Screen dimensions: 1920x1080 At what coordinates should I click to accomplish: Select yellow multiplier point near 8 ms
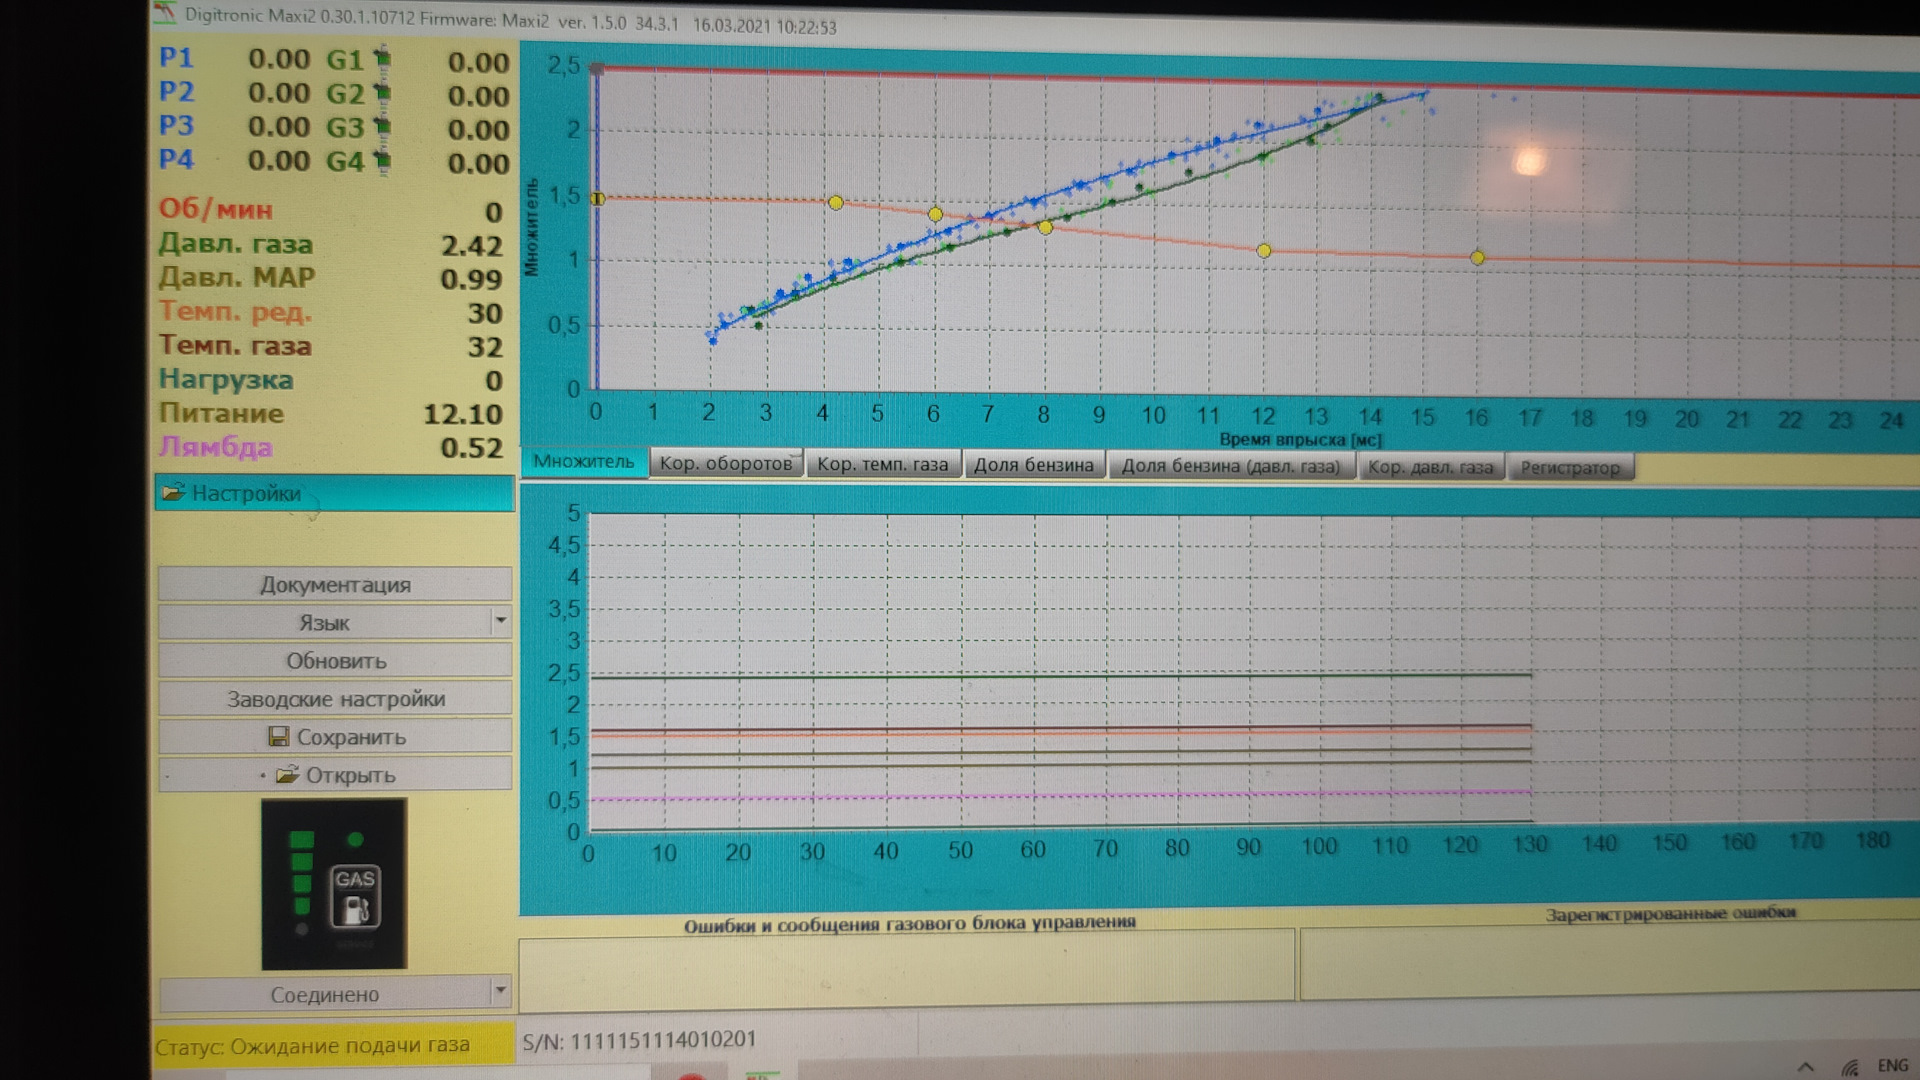(1045, 227)
